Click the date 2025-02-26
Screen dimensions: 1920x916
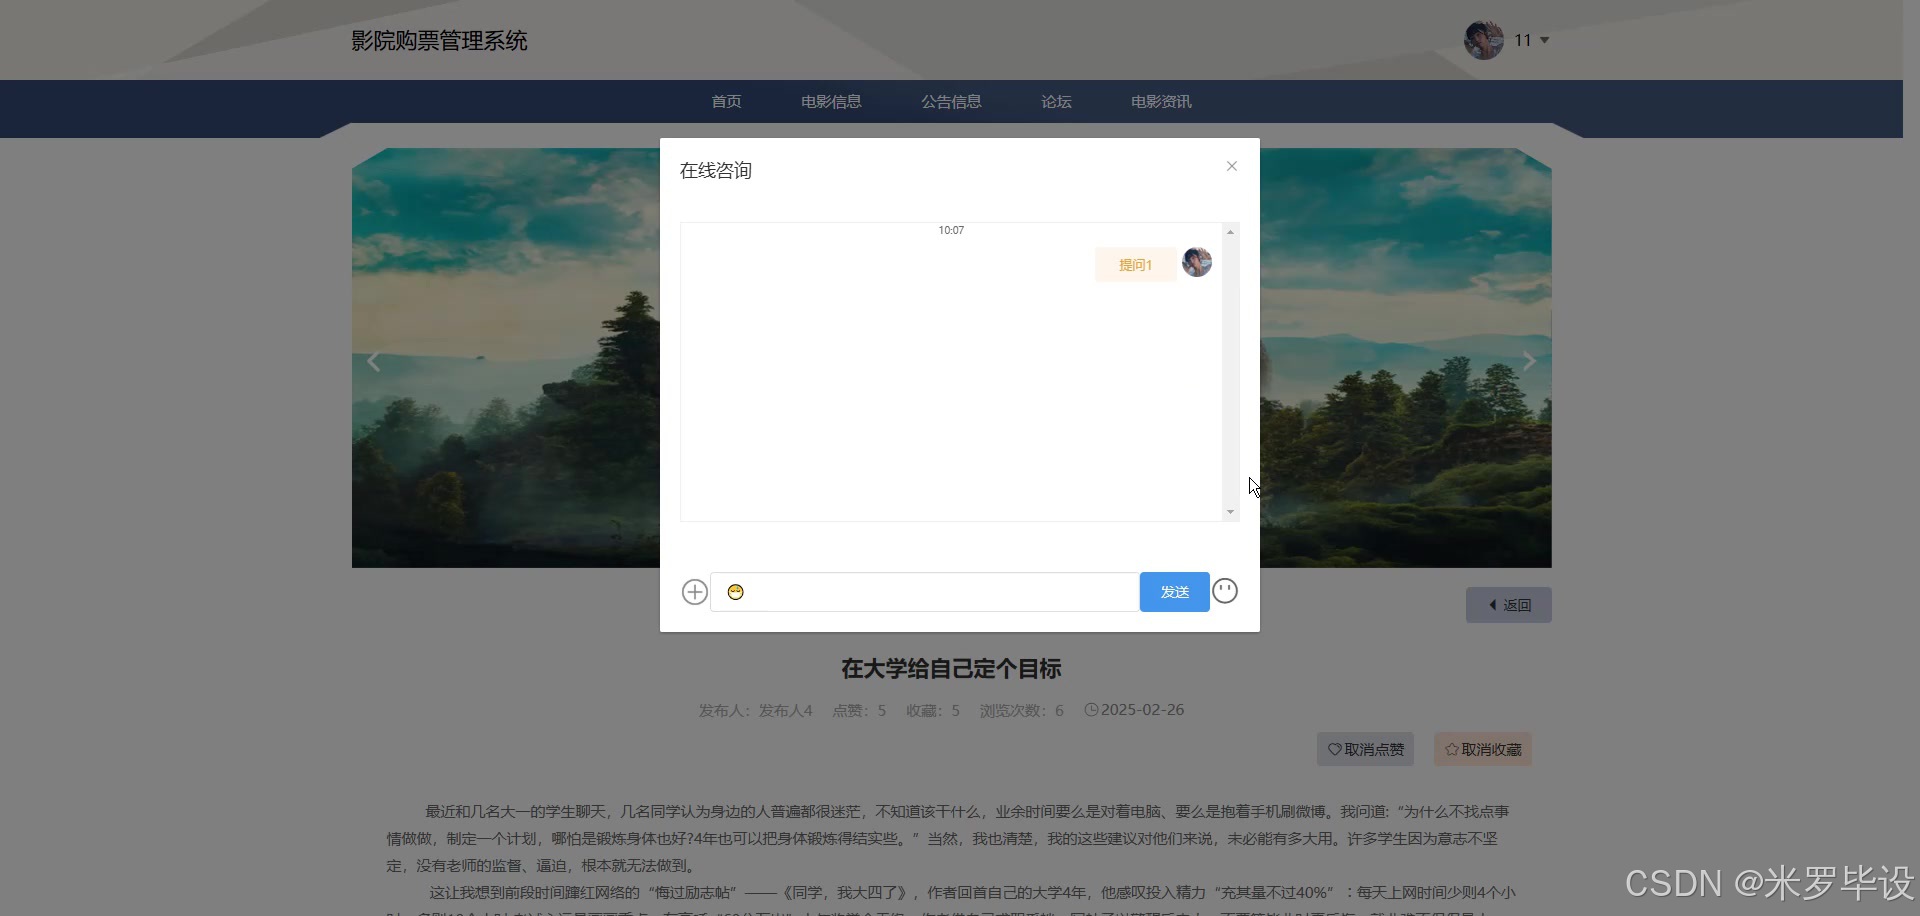click(x=1142, y=710)
